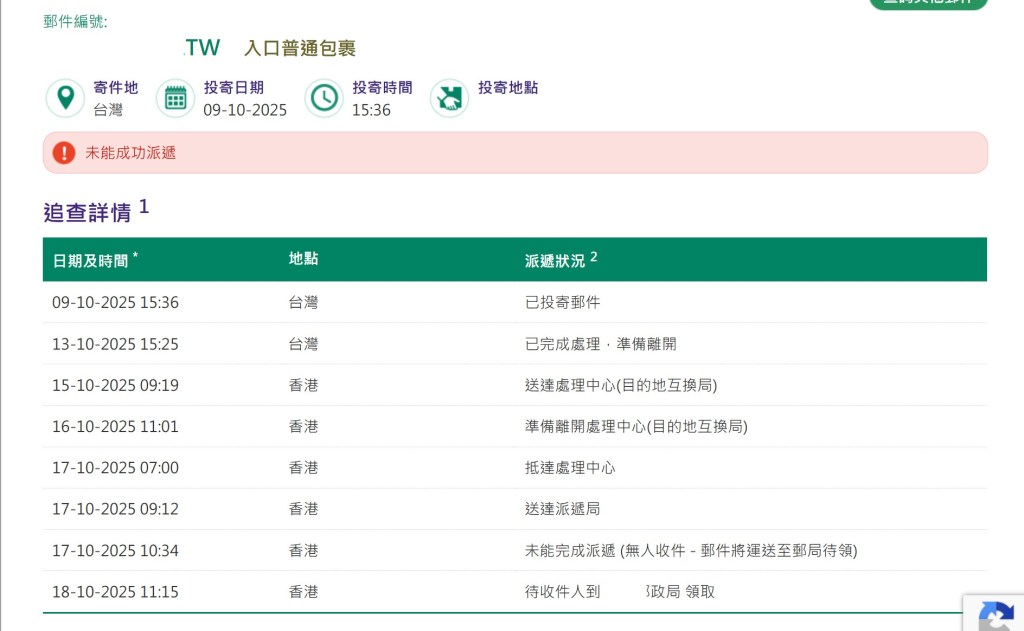
Task: Click the 入口普通包裹 mail type label
Action: click(300, 48)
